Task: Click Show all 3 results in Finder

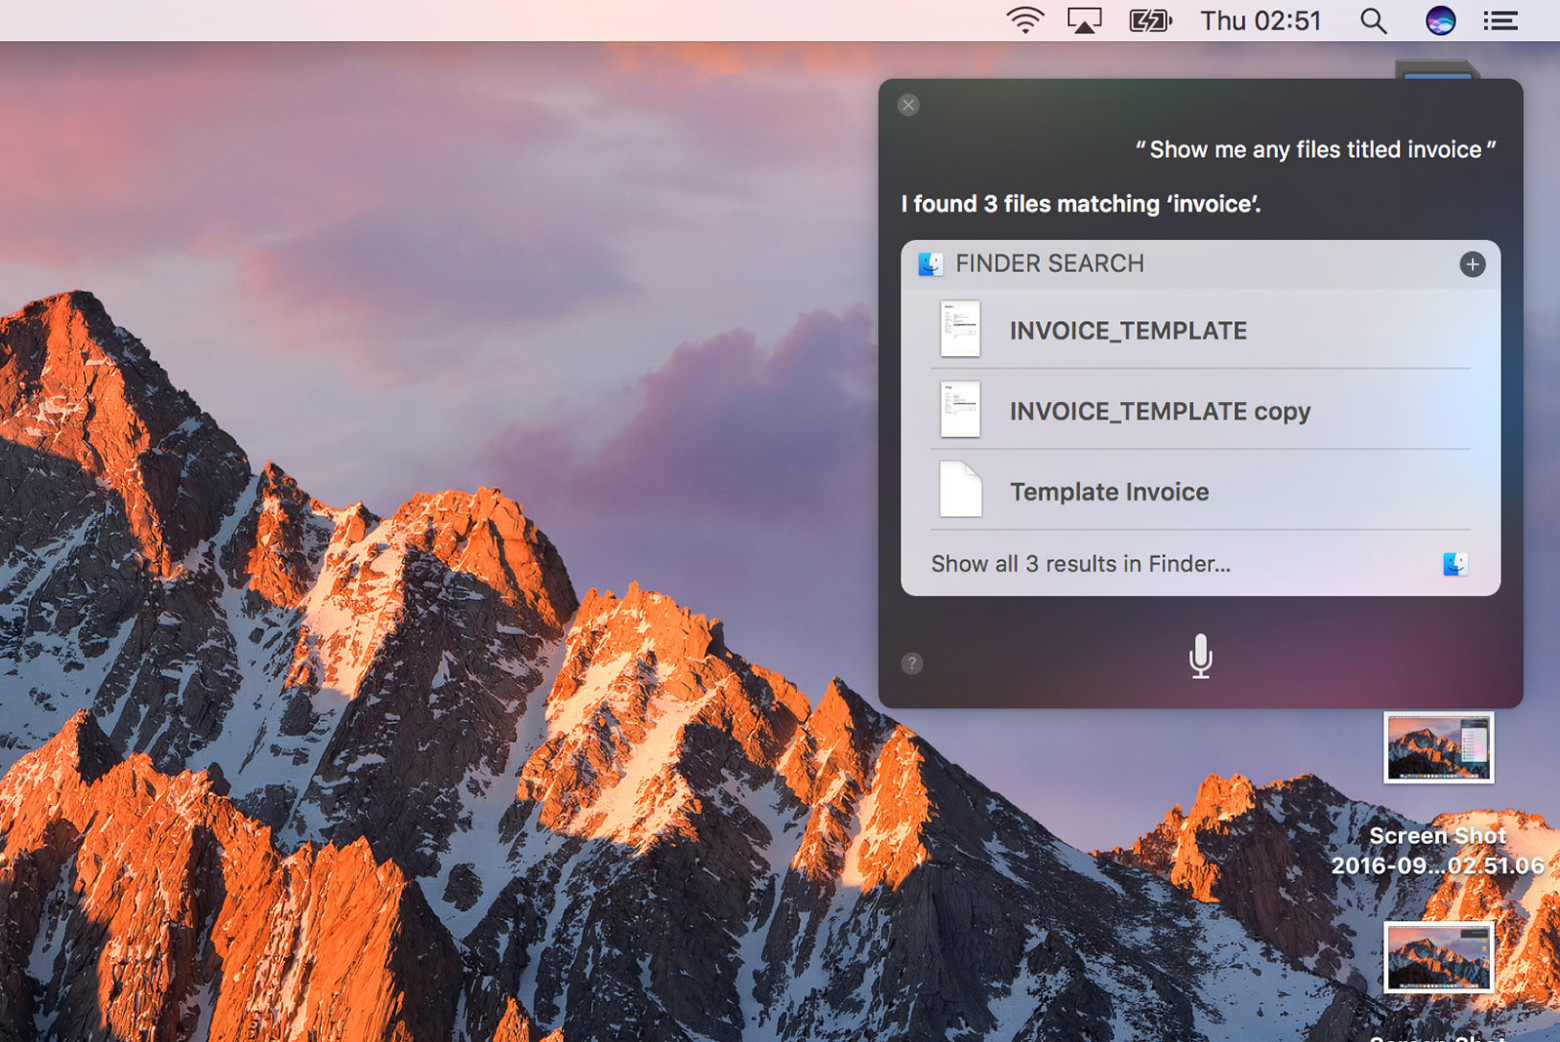Action: tap(1081, 564)
